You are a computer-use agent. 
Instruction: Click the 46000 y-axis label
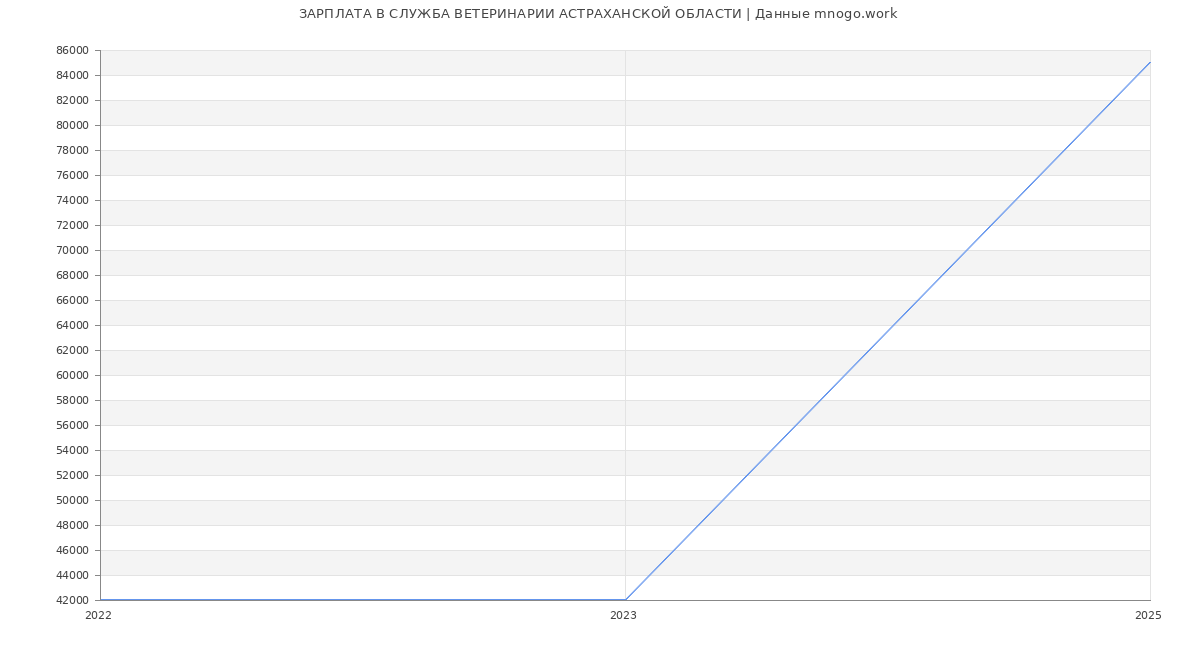point(73,551)
